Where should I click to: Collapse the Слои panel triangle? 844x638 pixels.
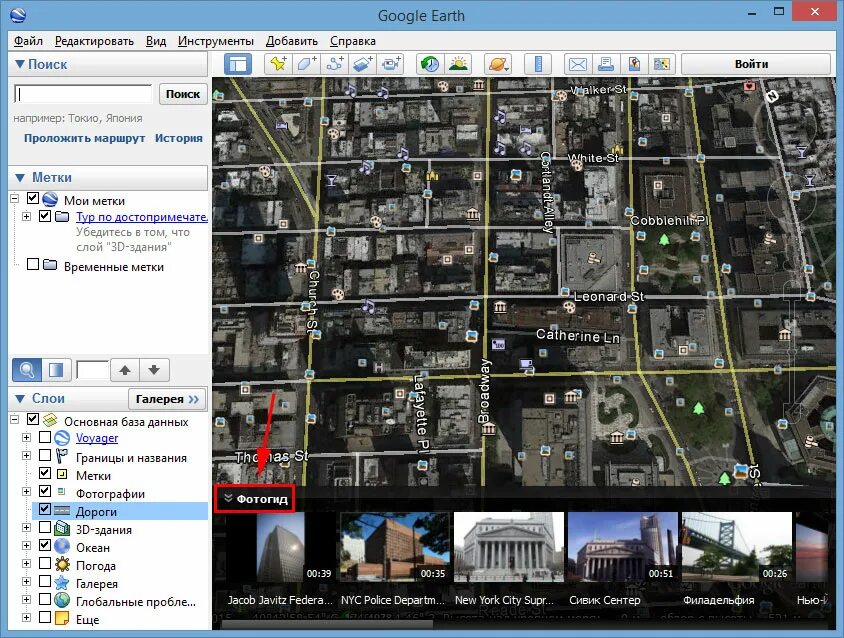point(20,398)
